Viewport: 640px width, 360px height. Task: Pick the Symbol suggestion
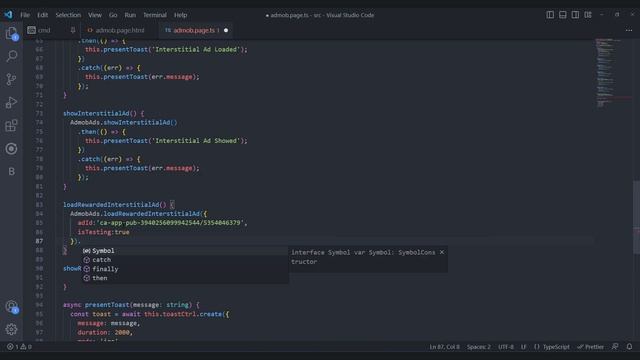pos(186,251)
